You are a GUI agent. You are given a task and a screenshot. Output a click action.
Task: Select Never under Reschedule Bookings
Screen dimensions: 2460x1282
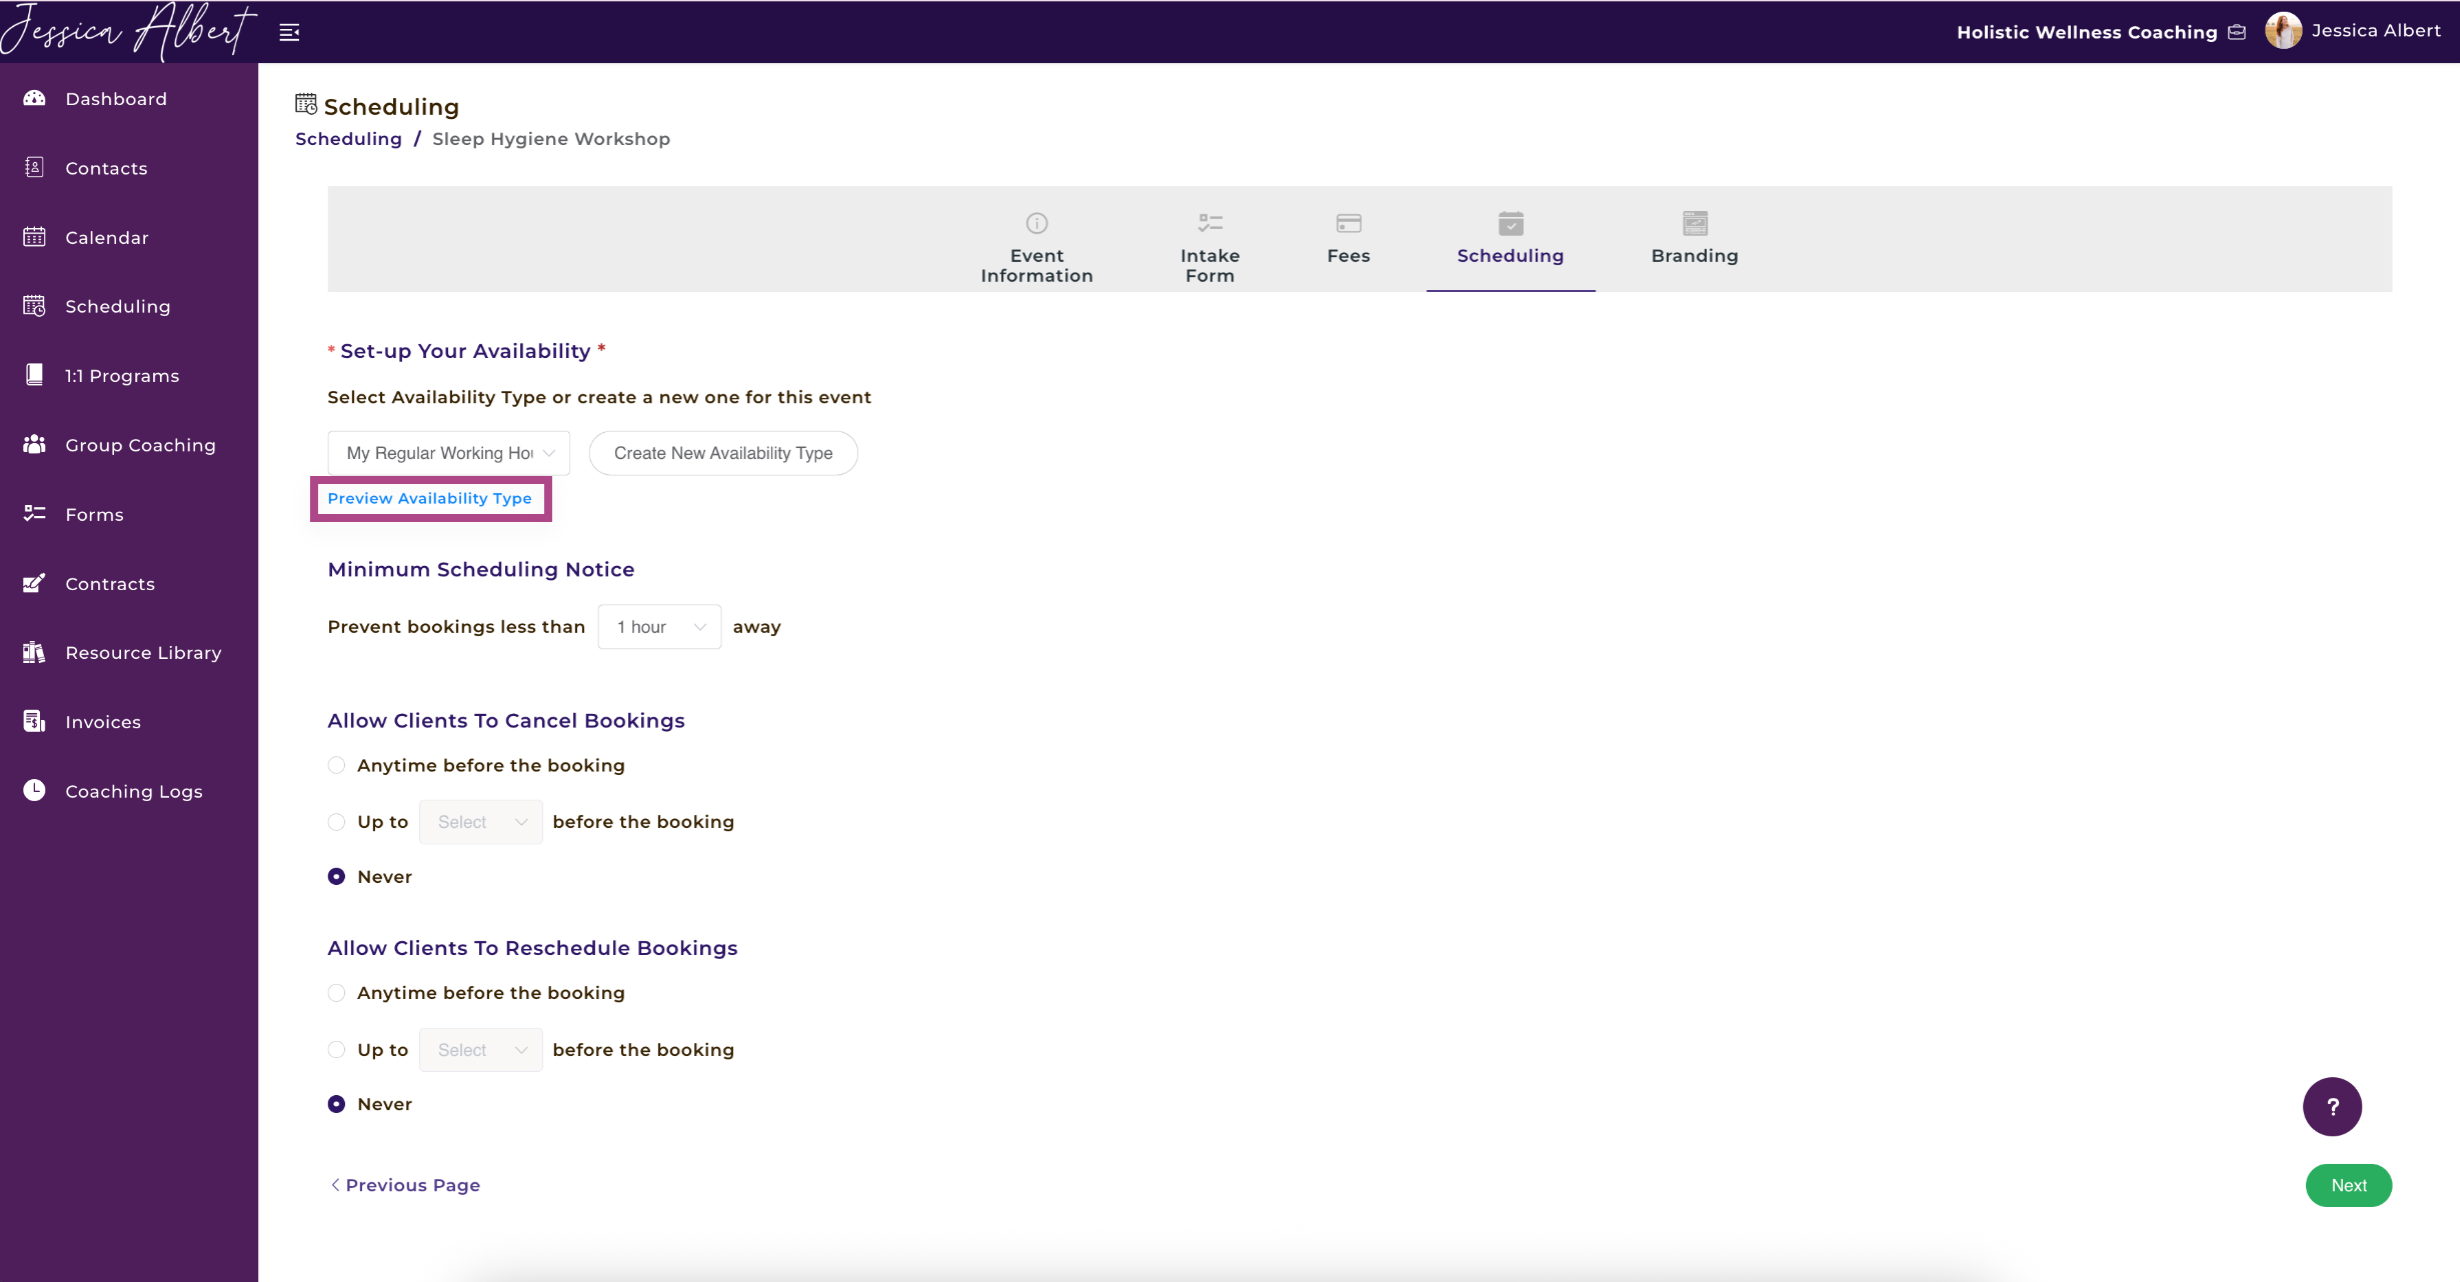pyautogui.click(x=336, y=1104)
